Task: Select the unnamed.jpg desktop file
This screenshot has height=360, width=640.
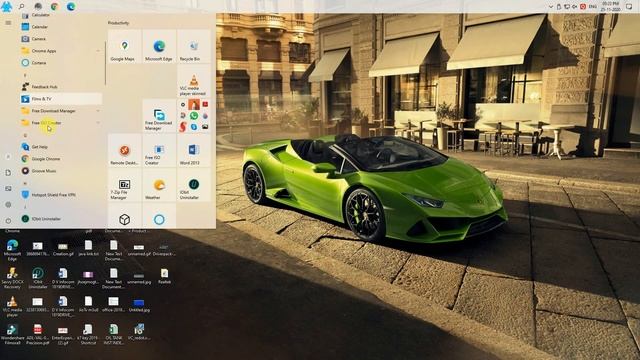Action: [139, 278]
